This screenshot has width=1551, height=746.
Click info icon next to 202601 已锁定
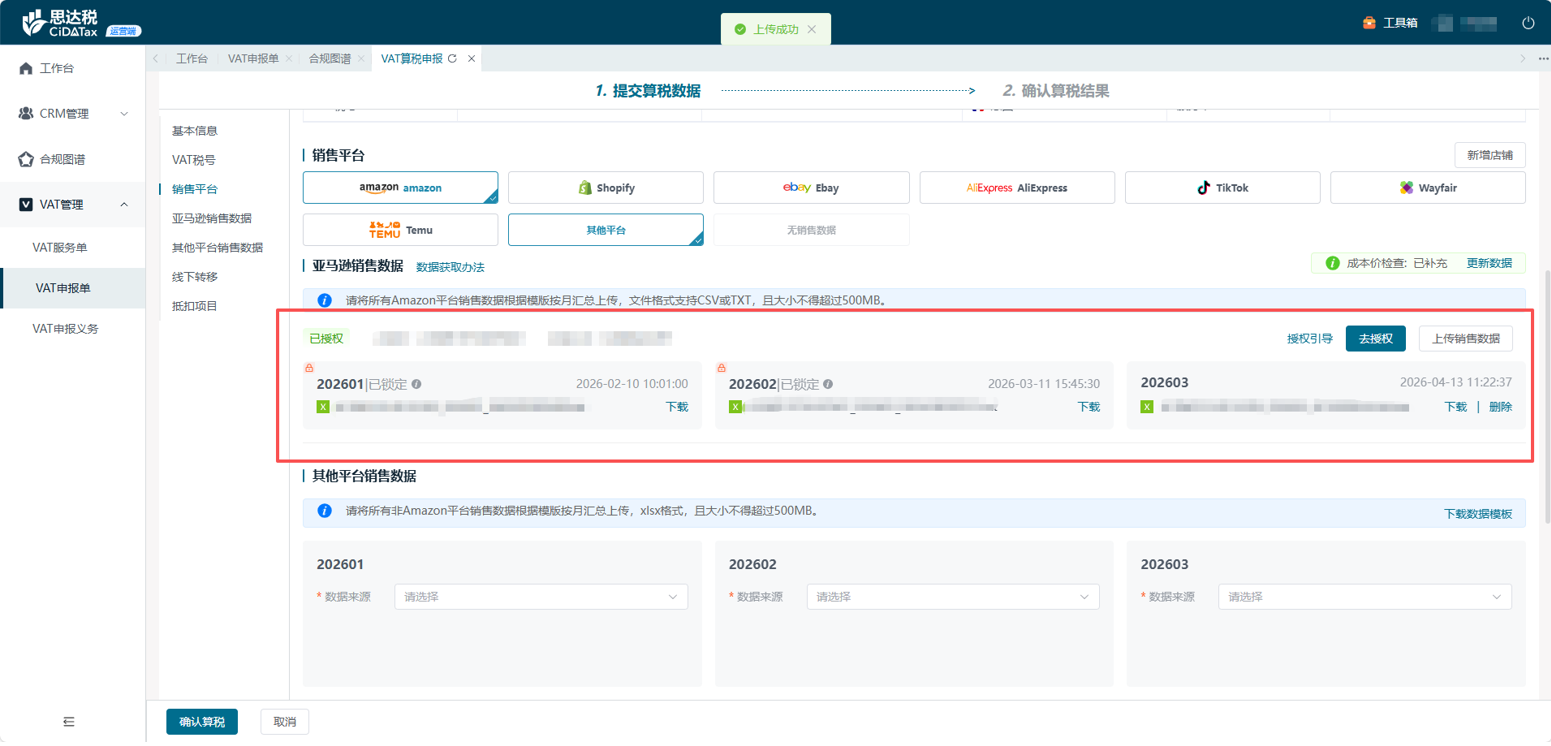[x=416, y=384]
